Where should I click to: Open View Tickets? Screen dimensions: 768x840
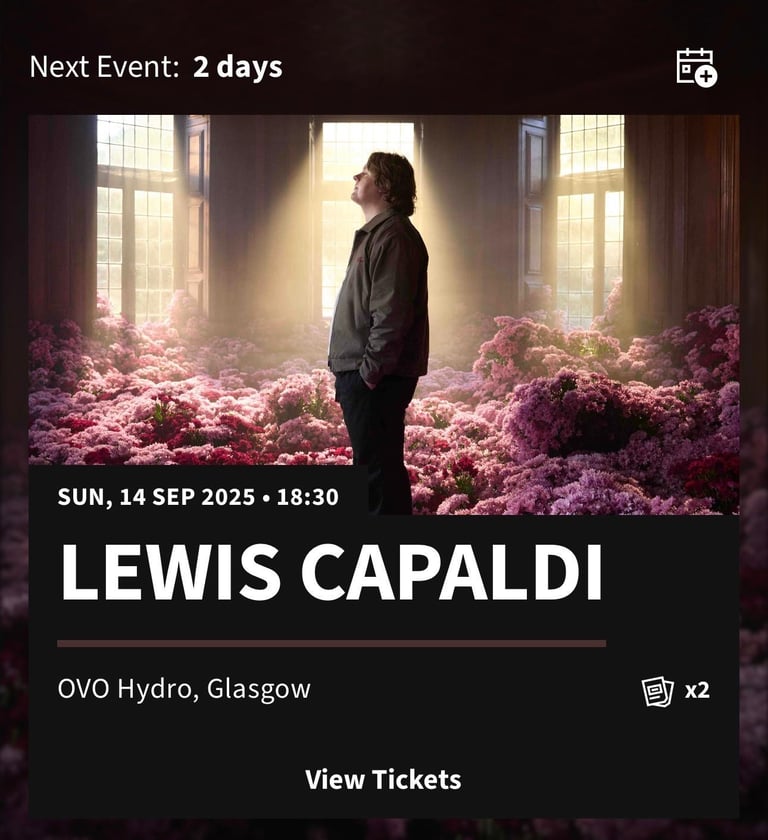(383, 779)
